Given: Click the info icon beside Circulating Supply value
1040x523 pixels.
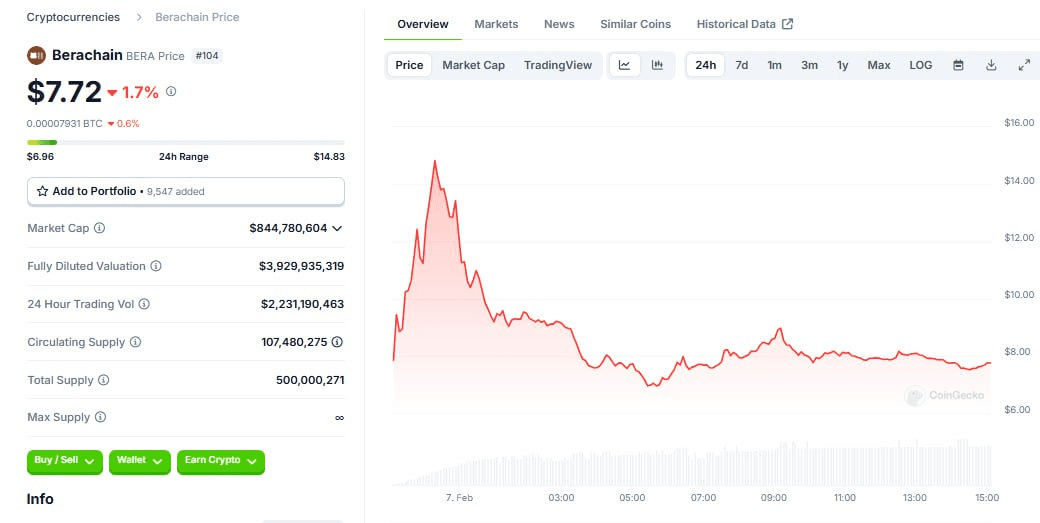Looking at the screenshot, I should (337, 342).
